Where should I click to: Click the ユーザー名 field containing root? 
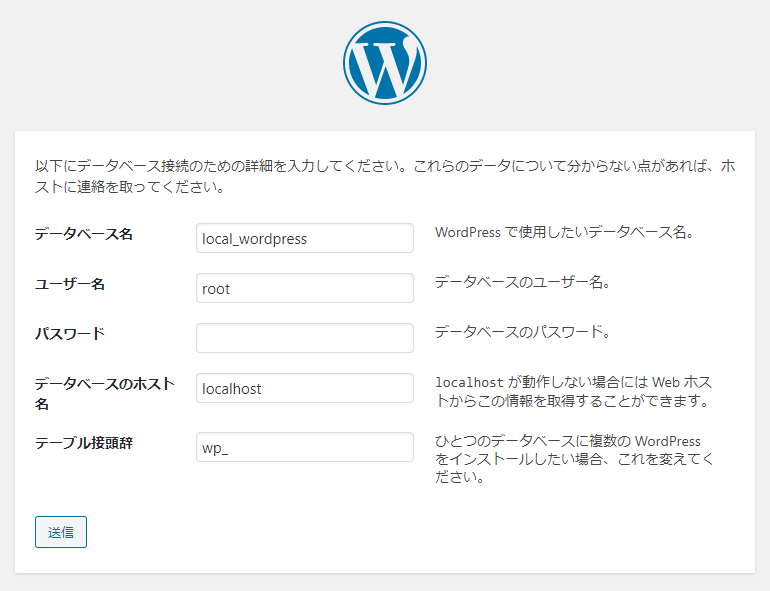pyautogui.click(x=305, y=288)
